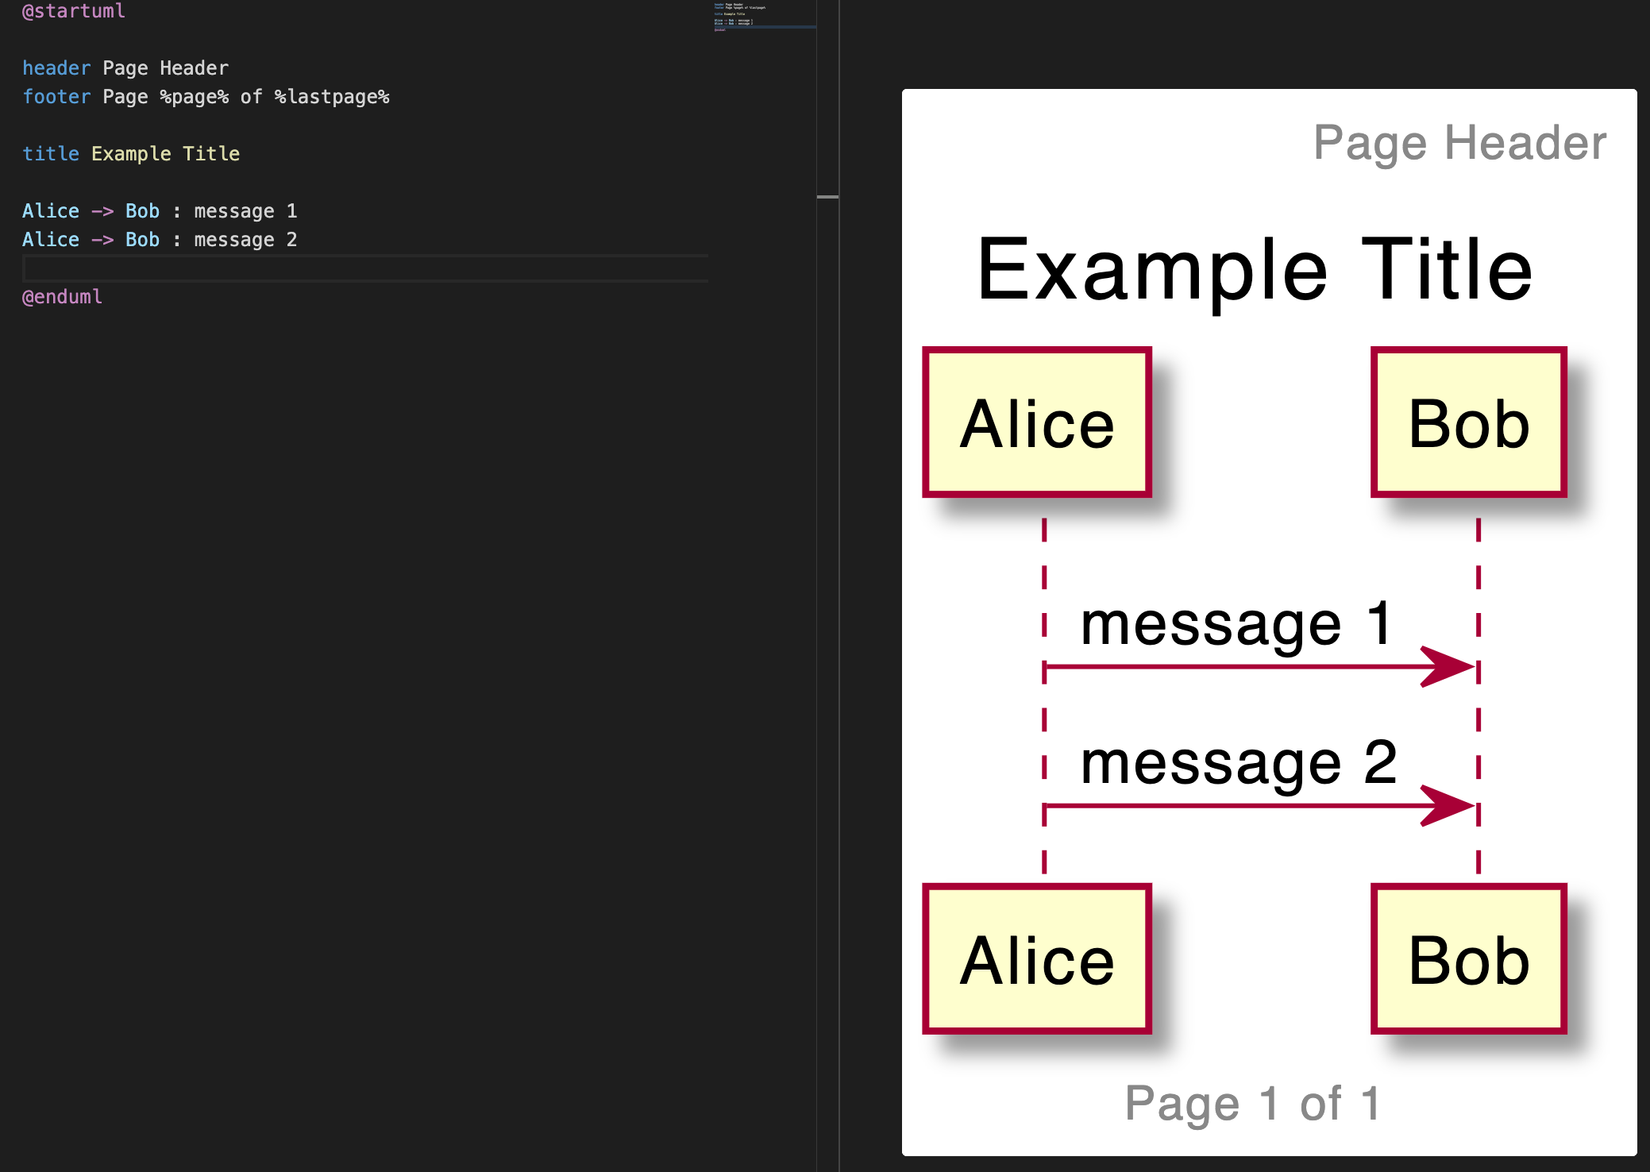
Task: Click '%lastpage%' variable in the footer line
Action: [332, 97]
